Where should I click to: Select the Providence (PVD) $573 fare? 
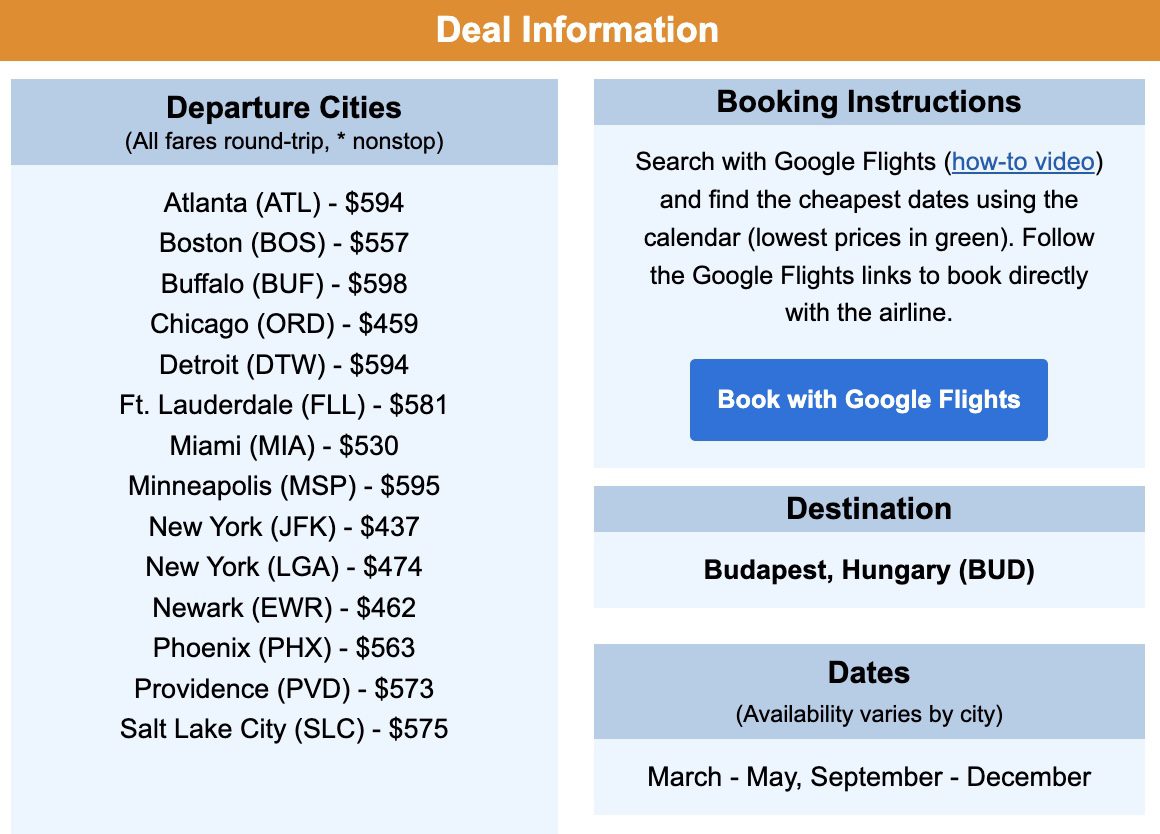(x=283, y=688)
